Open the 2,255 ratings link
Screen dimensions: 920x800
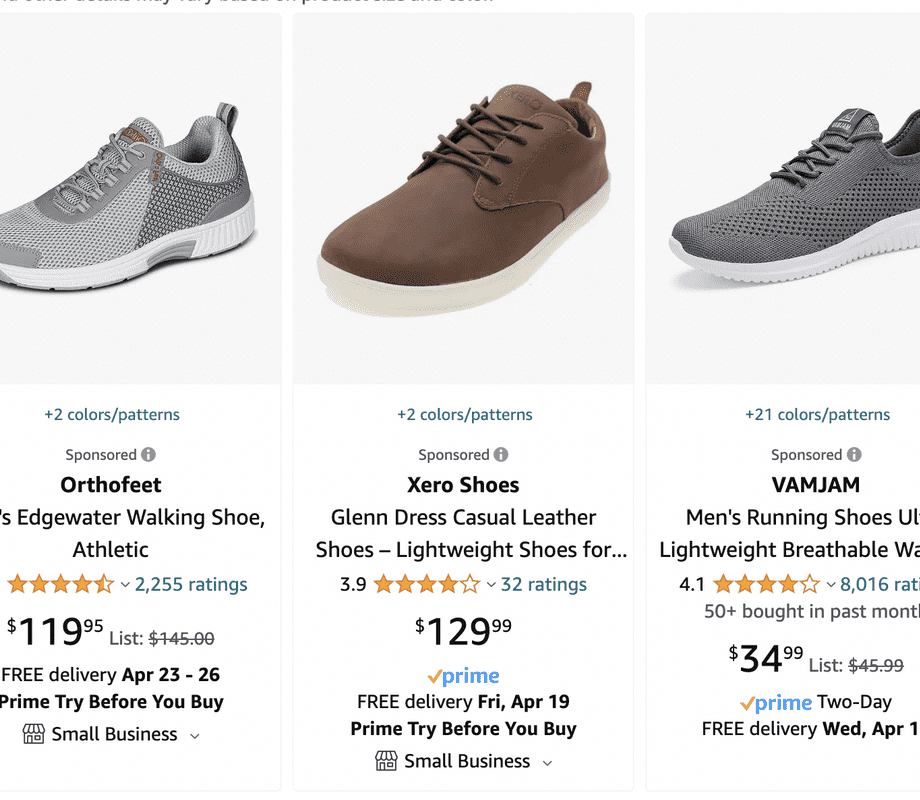[x=191, y=584]
